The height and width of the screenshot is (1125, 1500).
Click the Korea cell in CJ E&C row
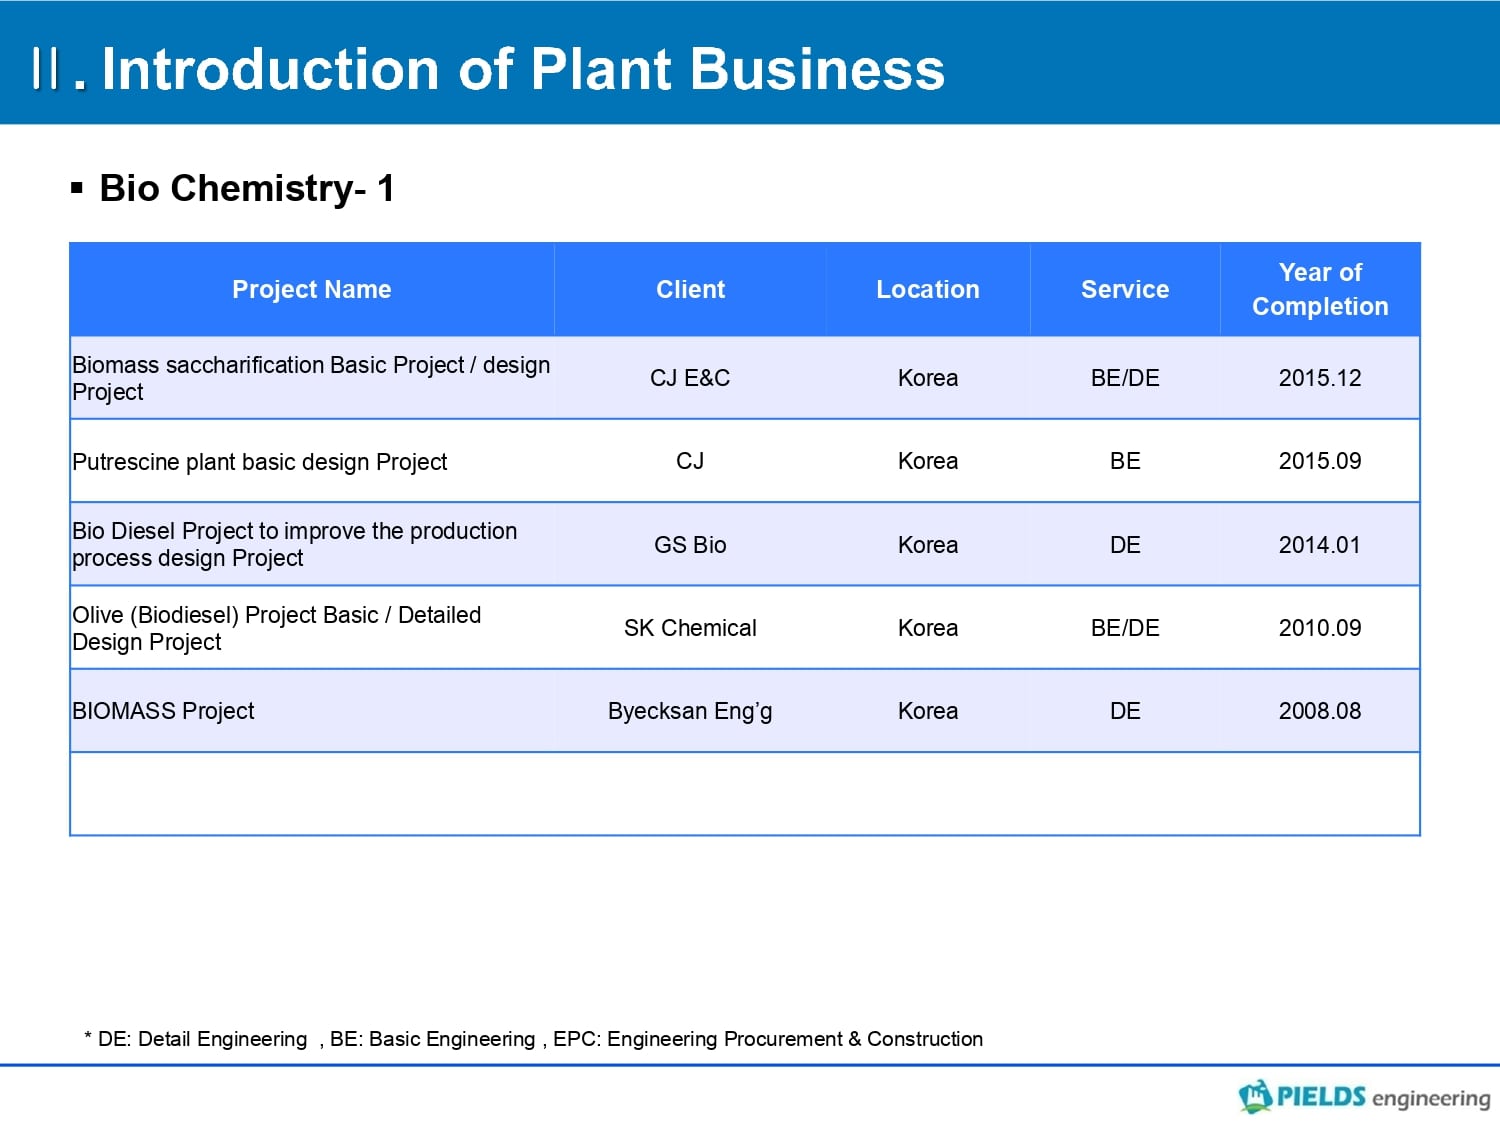point(928,378)
